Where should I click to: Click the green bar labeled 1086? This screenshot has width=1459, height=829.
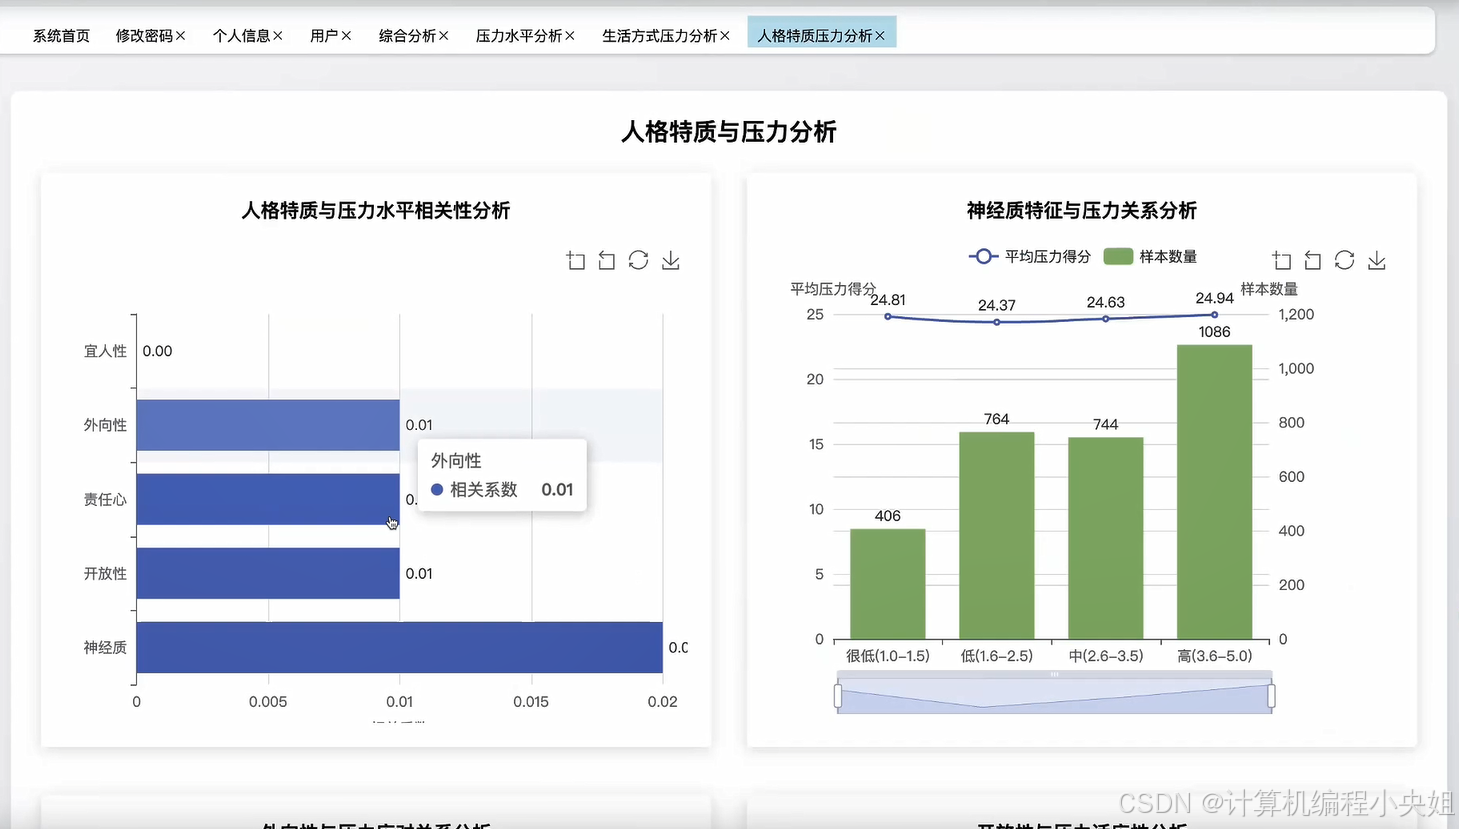tap(1215, 492)
